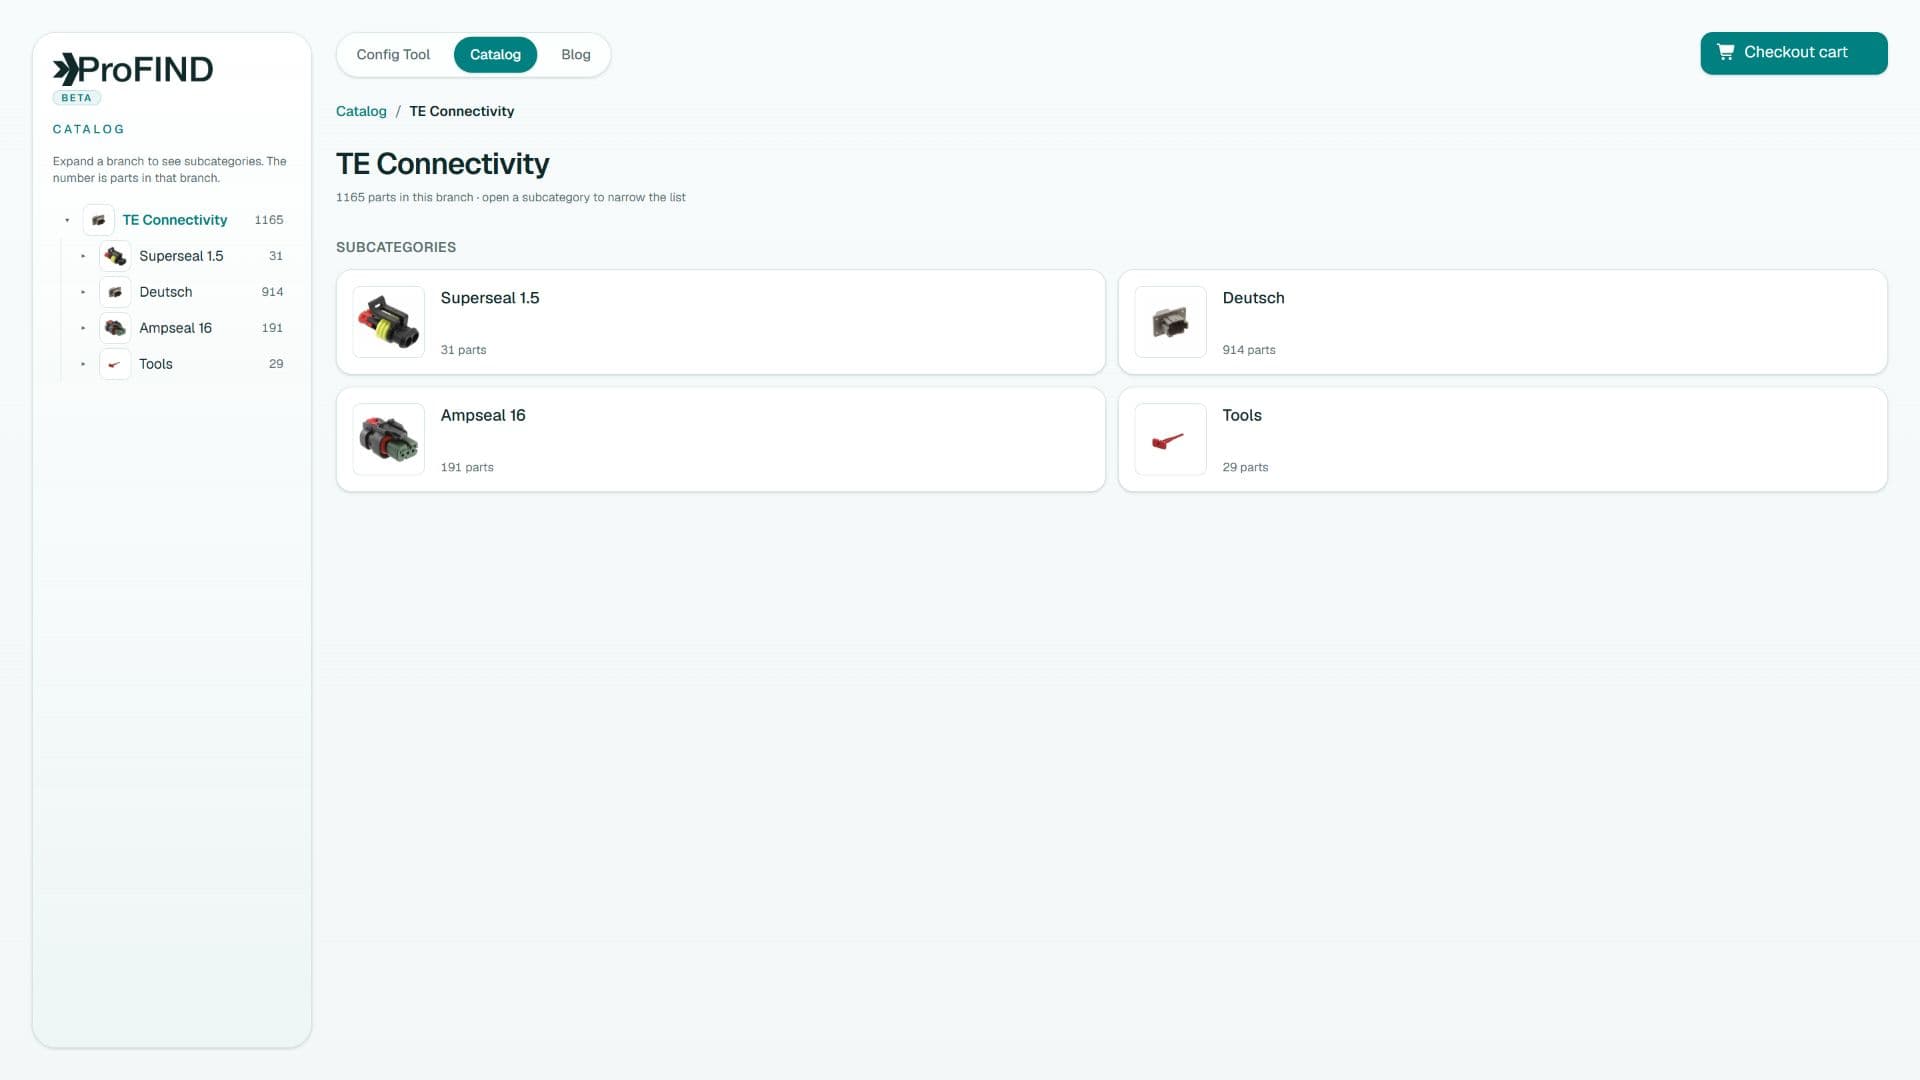Screen dimensions: 1920x1080
Task: Click 'Expand a branch' sidebar help text
Action: pyautogui.click(x=170, y=169)
